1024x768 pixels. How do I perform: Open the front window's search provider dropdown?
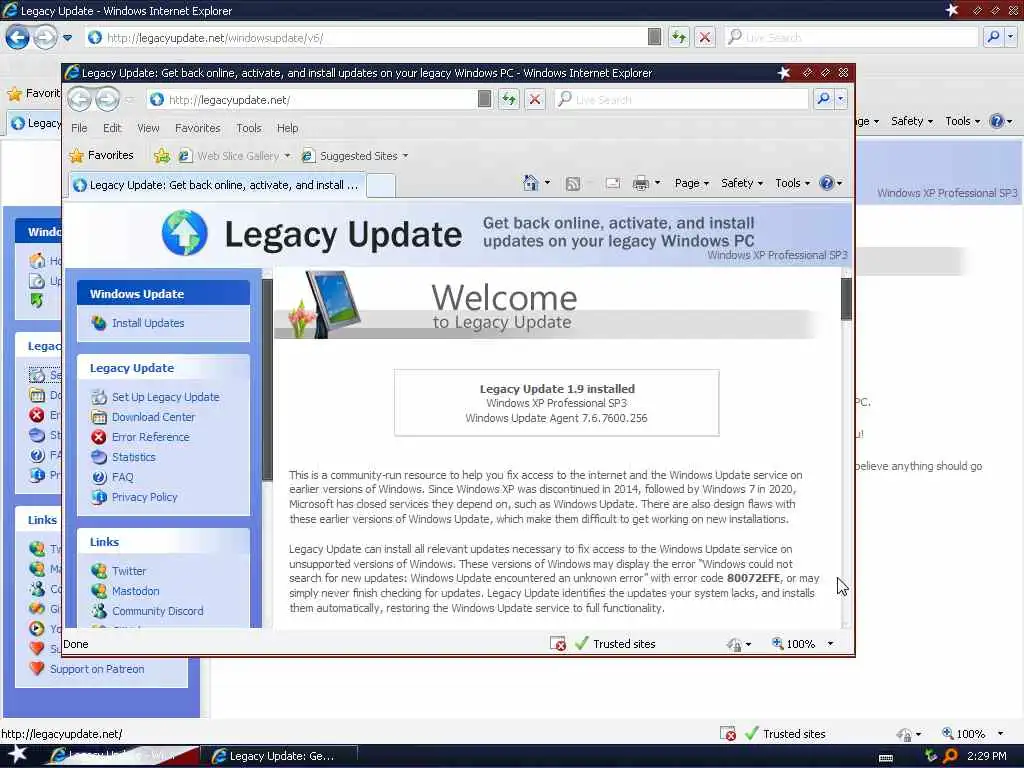click(840, 99)
